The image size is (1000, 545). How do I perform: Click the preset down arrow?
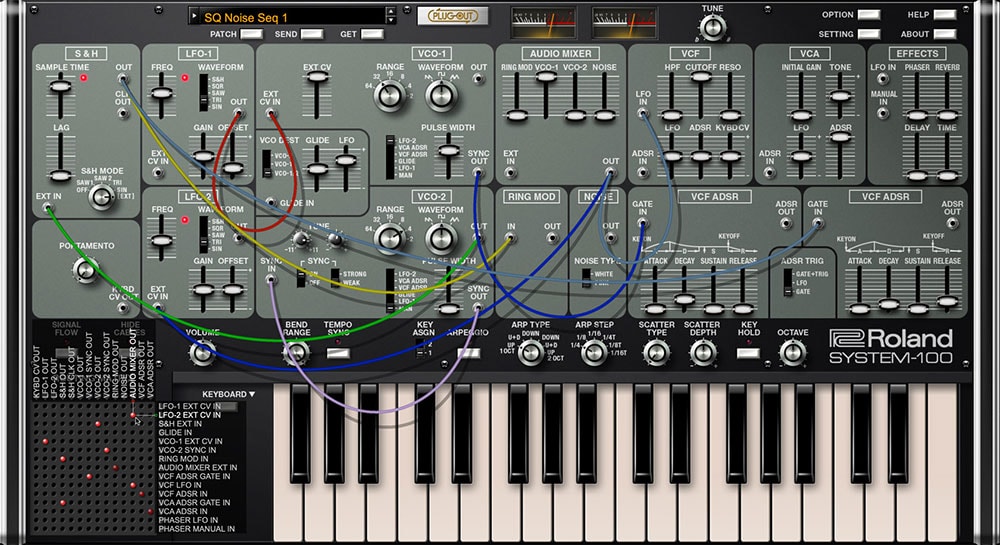(x=390, y=21)
